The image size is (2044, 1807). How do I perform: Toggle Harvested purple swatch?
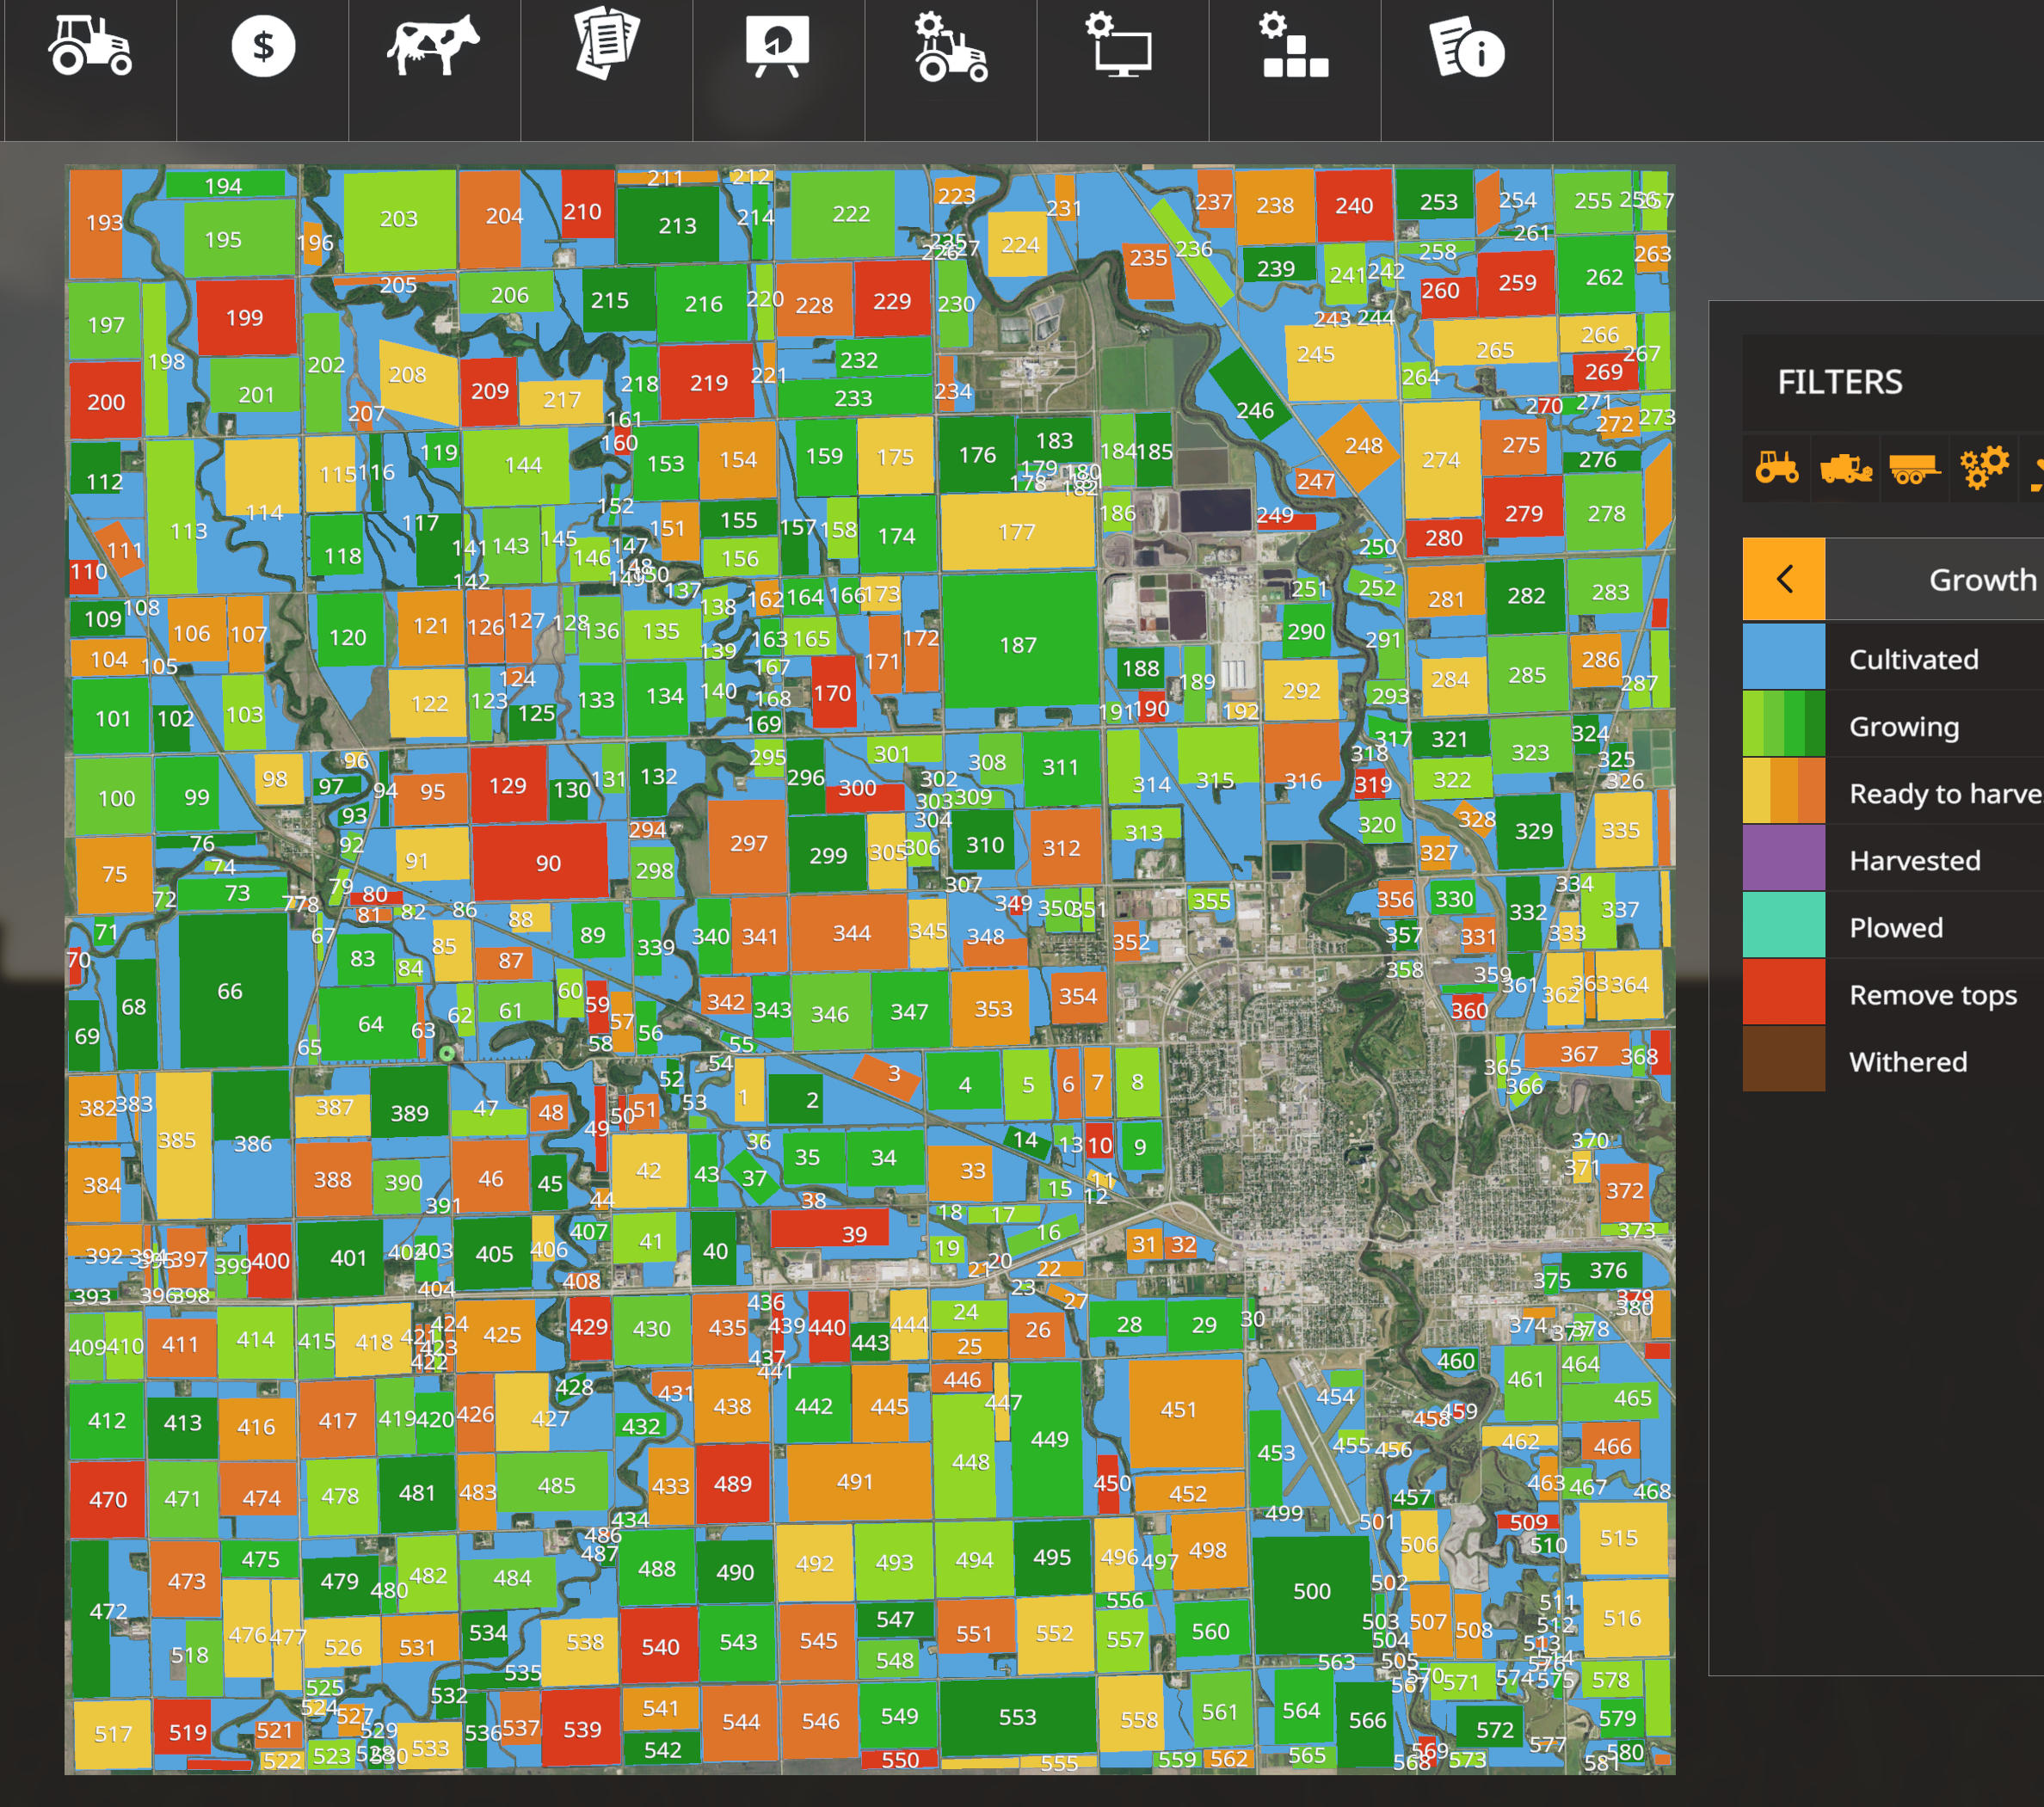coord(1784,857)
